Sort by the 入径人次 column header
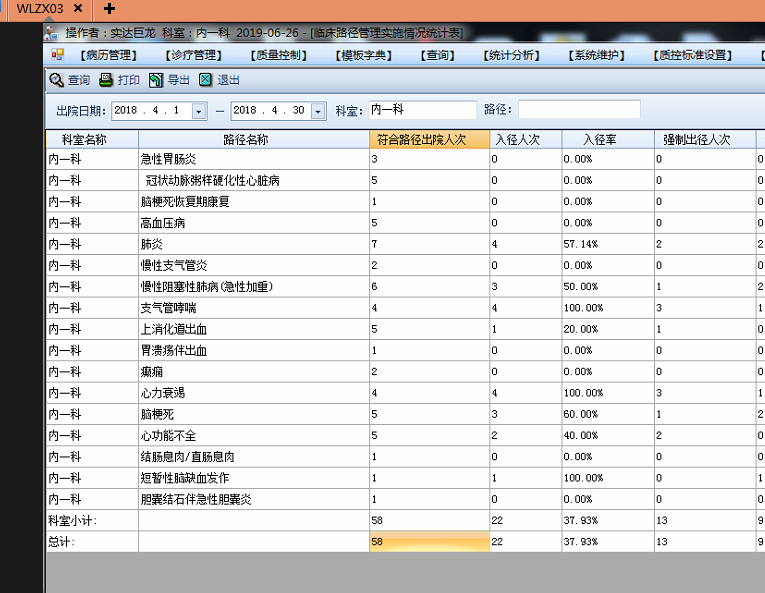 pyautogui.click(x=525, y=140)
